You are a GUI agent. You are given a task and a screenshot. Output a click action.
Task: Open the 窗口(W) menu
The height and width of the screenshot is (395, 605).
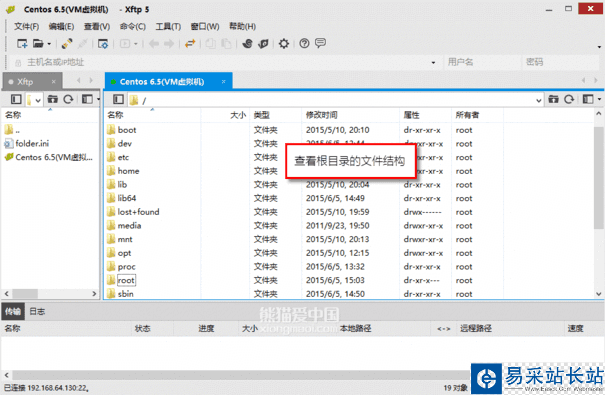(x=205, y=26)
